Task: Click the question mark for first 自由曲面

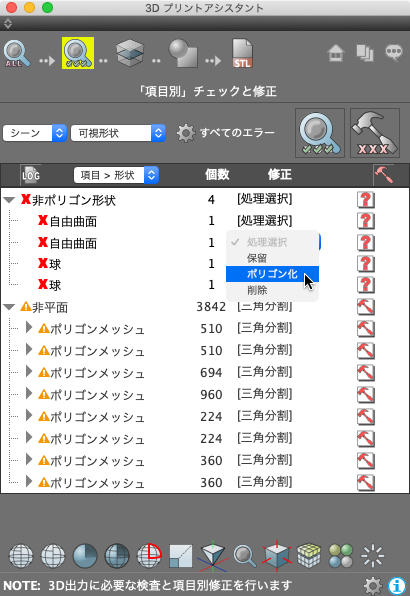Action: [x=366, y=221]
